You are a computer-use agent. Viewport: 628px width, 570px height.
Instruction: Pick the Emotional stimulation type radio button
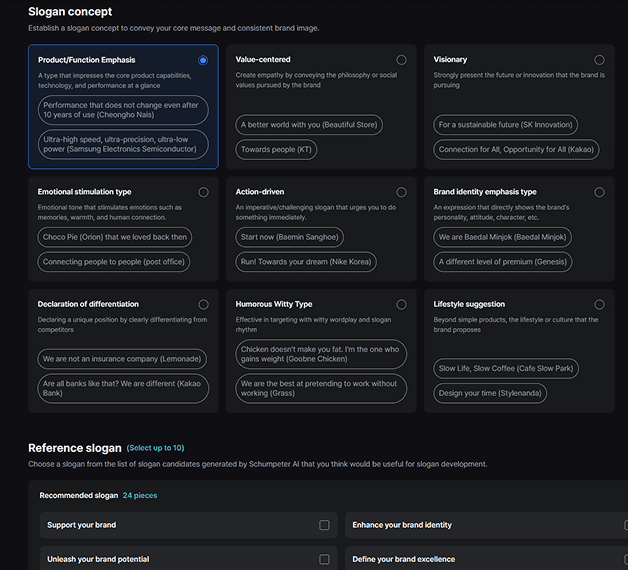pyautogui.click(x=203, y=192)
